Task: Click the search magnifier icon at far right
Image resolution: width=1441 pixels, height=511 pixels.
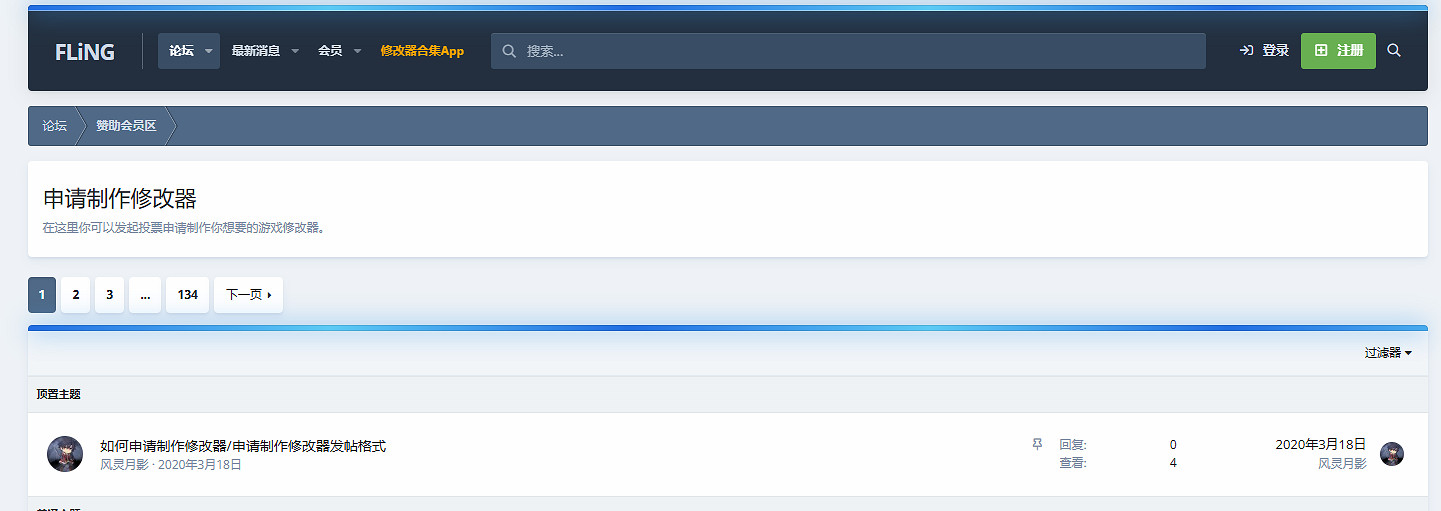Action: (x=1394, y=51)
